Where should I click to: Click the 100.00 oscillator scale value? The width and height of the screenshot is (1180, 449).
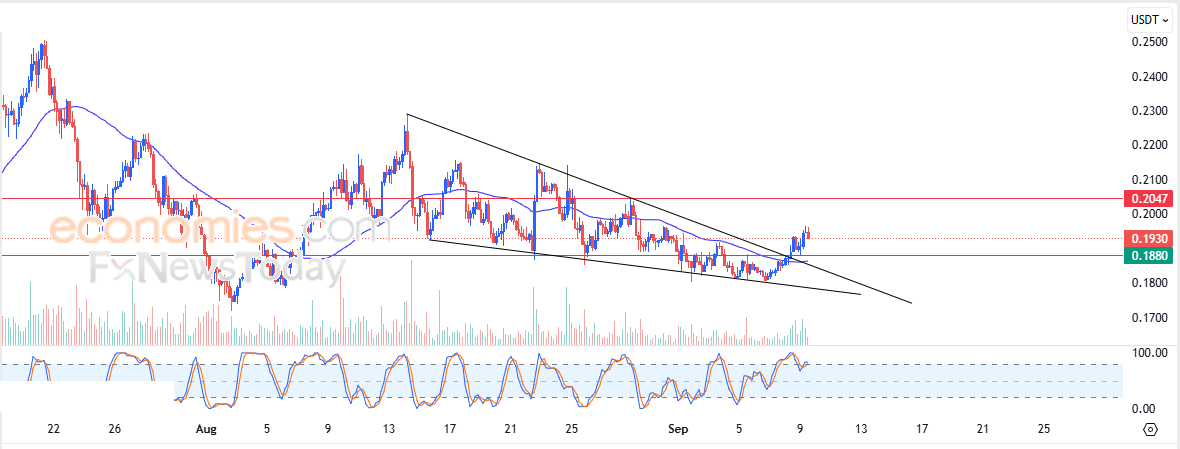click(x=1148, y=353)
